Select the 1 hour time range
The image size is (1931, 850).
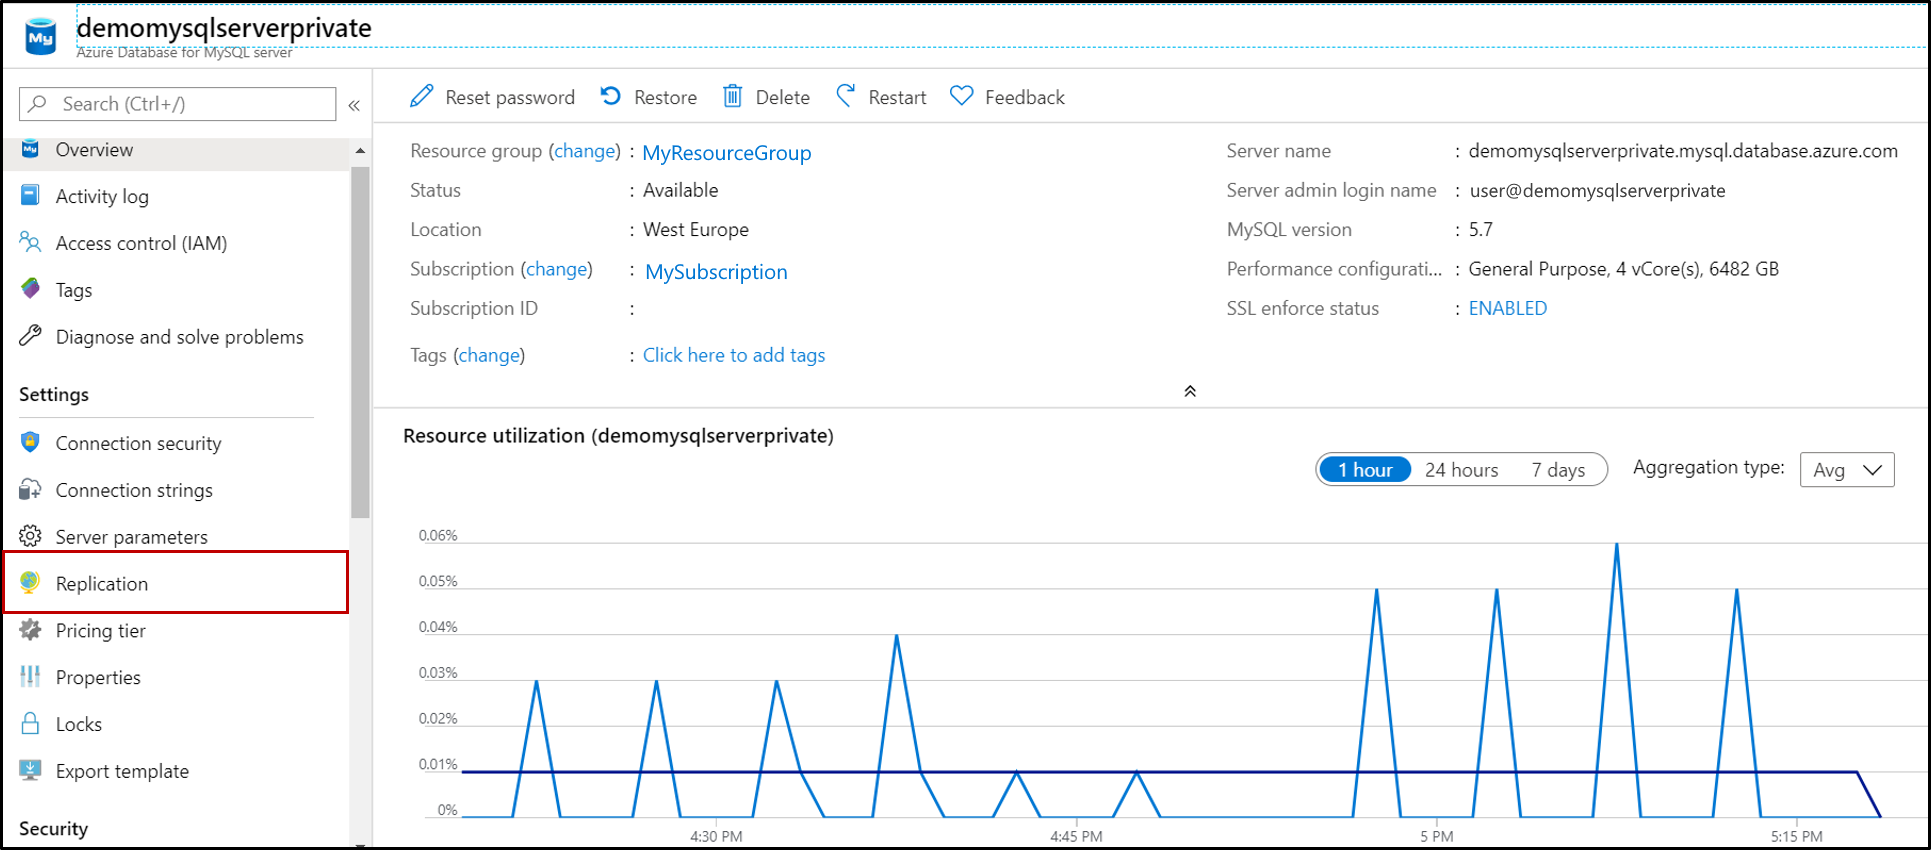[1365, 469]
